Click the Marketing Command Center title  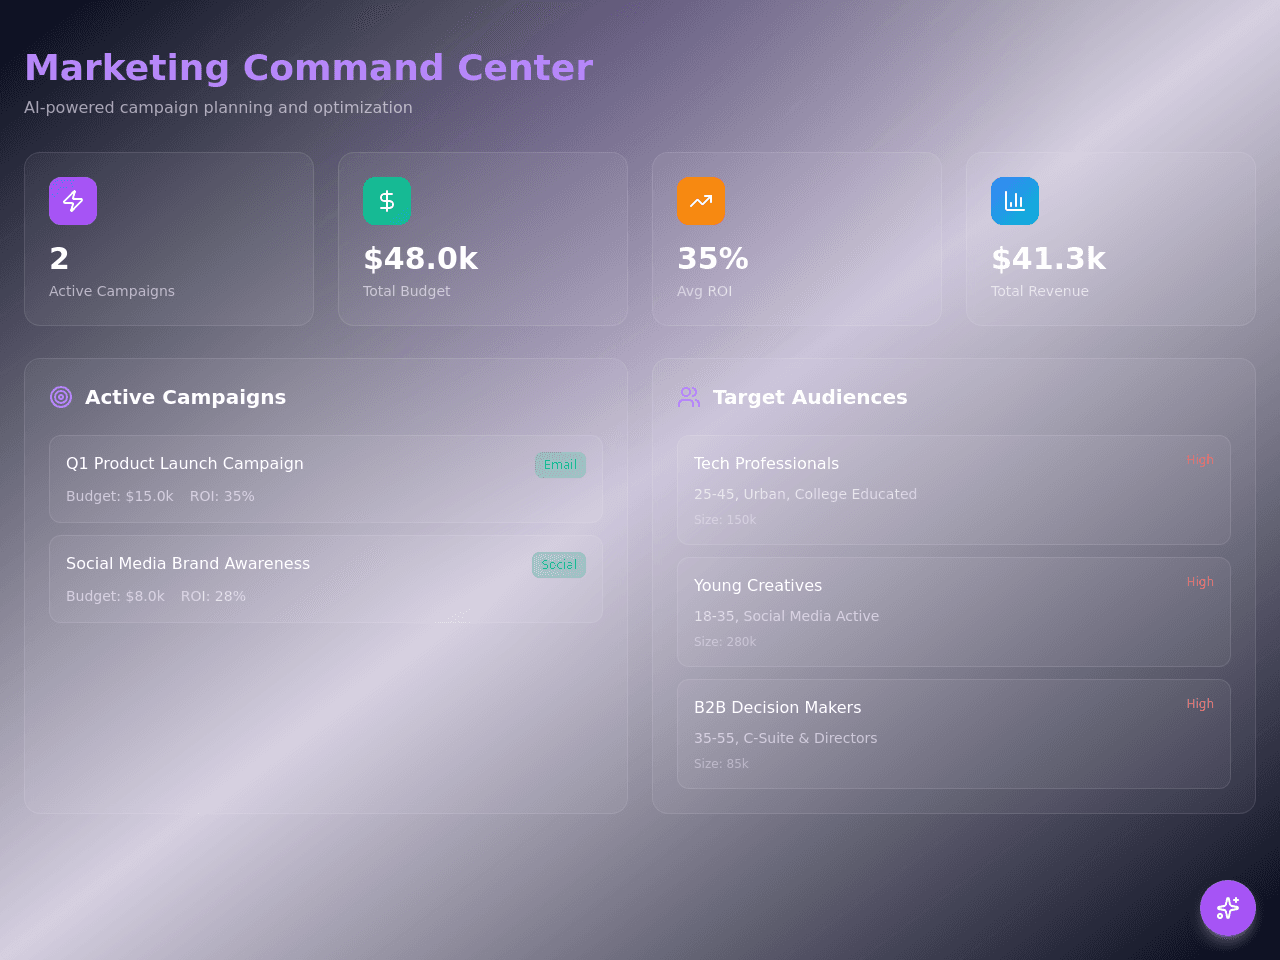pos(309,68)
